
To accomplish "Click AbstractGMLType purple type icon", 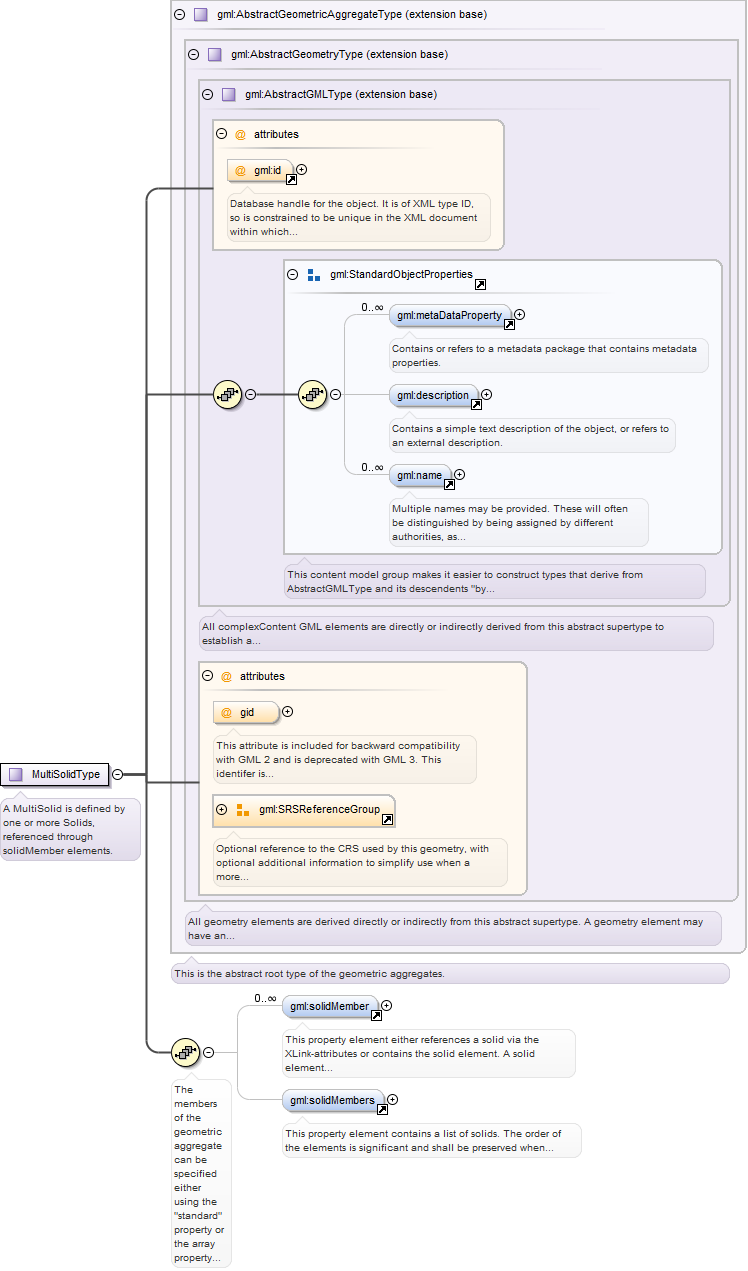I will tap(229, 95).
